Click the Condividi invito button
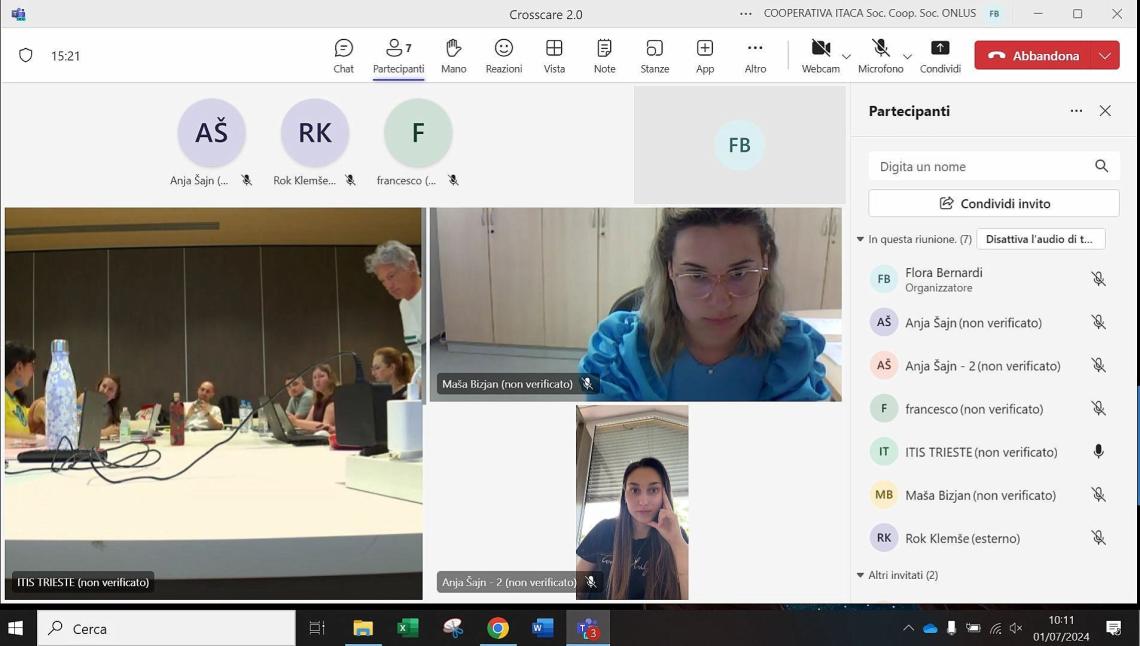The width and height of the screenshot is (1140, 646). [994, 203]
